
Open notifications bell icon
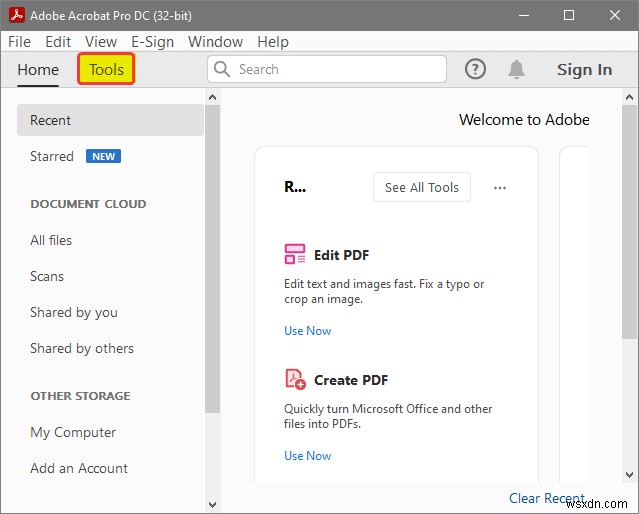point(516,69)
